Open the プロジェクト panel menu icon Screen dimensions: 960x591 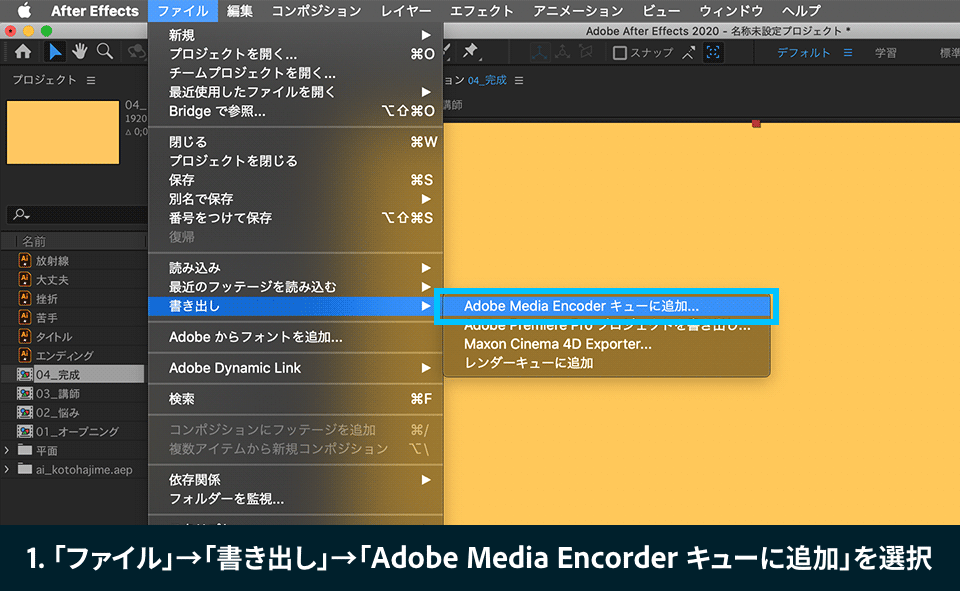pos(91,80)
